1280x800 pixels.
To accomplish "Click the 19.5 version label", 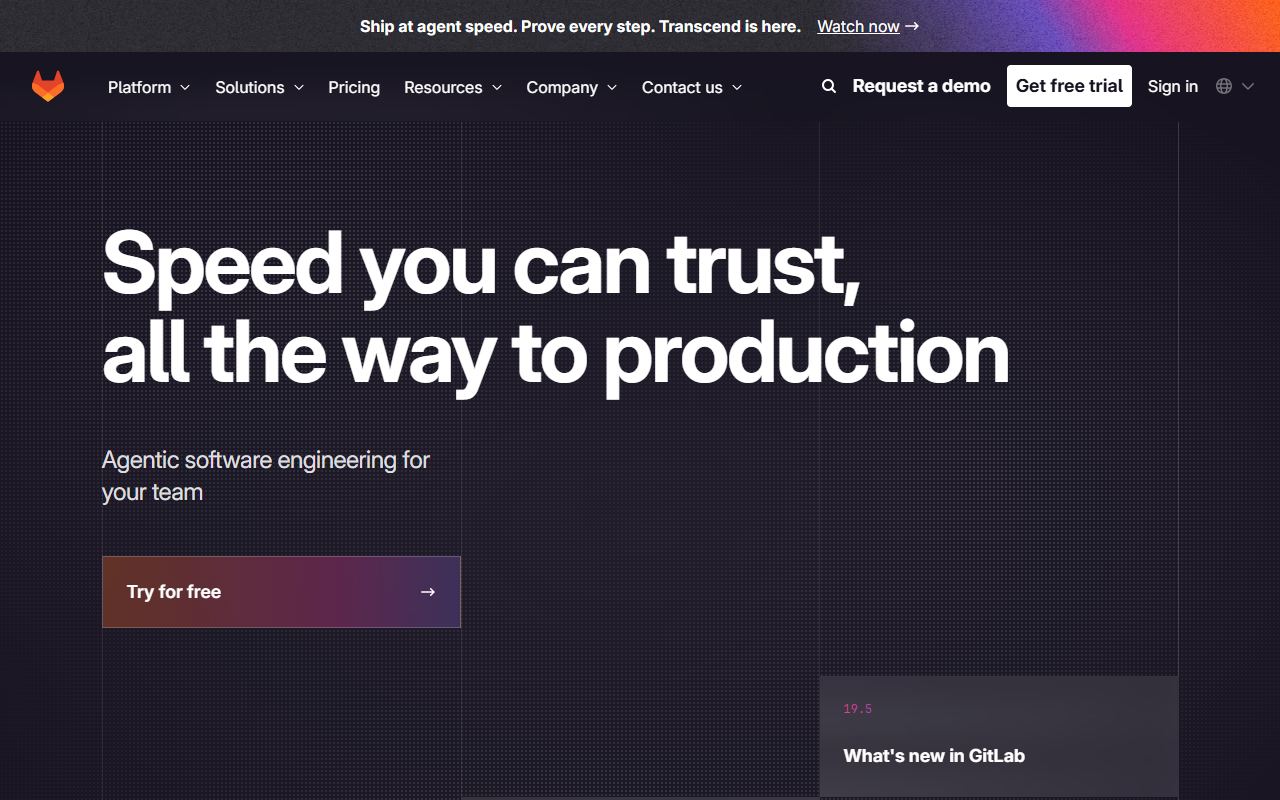I will [857, 709].
